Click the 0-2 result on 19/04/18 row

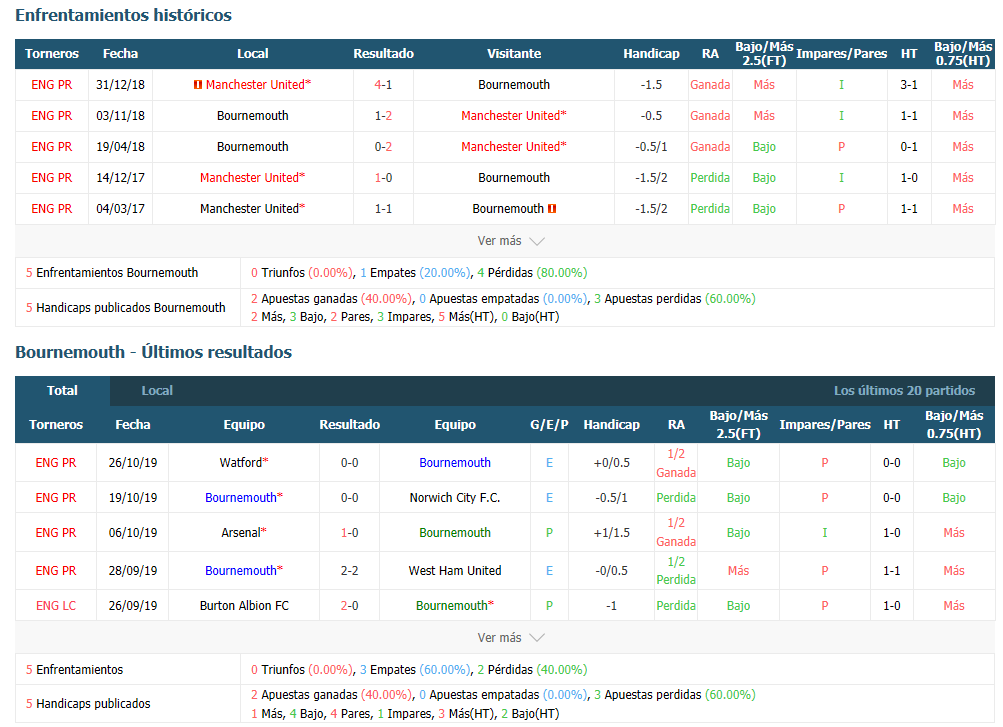pyautogui.click(x=383, y=146)
